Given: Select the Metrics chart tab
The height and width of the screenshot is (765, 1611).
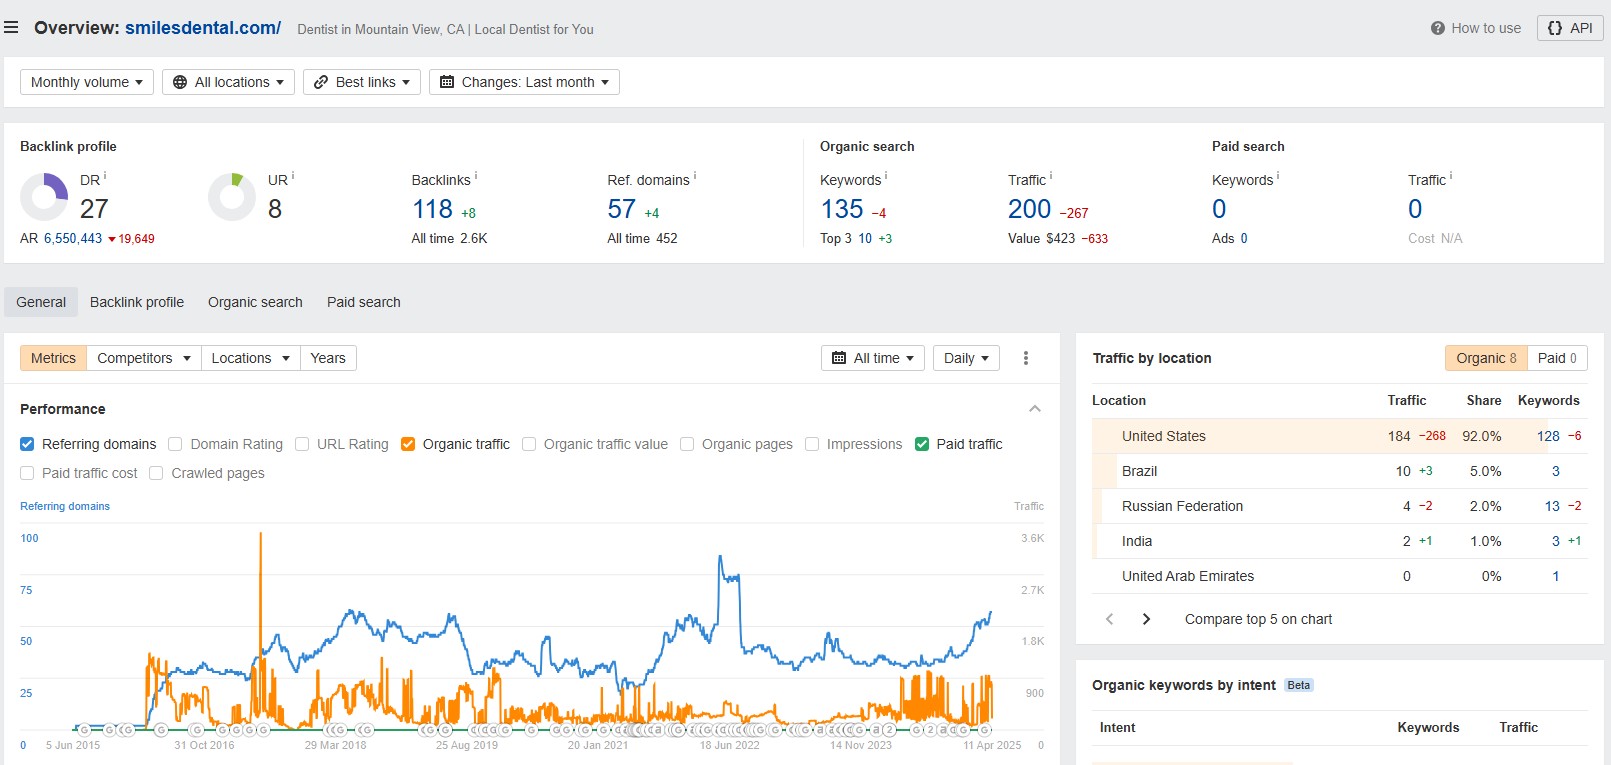Looking at the screenshot, I should [x=53, y=358].
